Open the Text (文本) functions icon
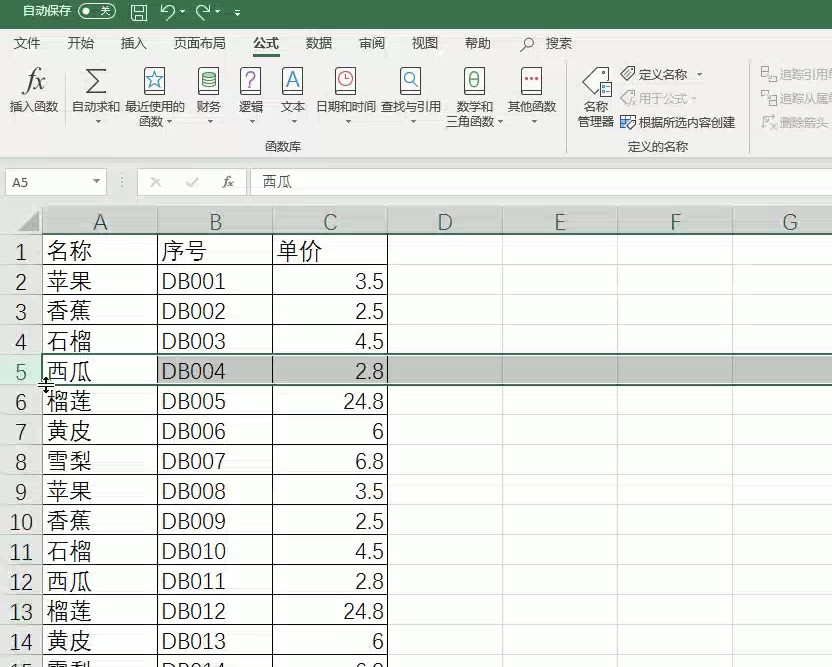Image resolution: width=832 pixels, height=667 pixels. coord(292,82)
